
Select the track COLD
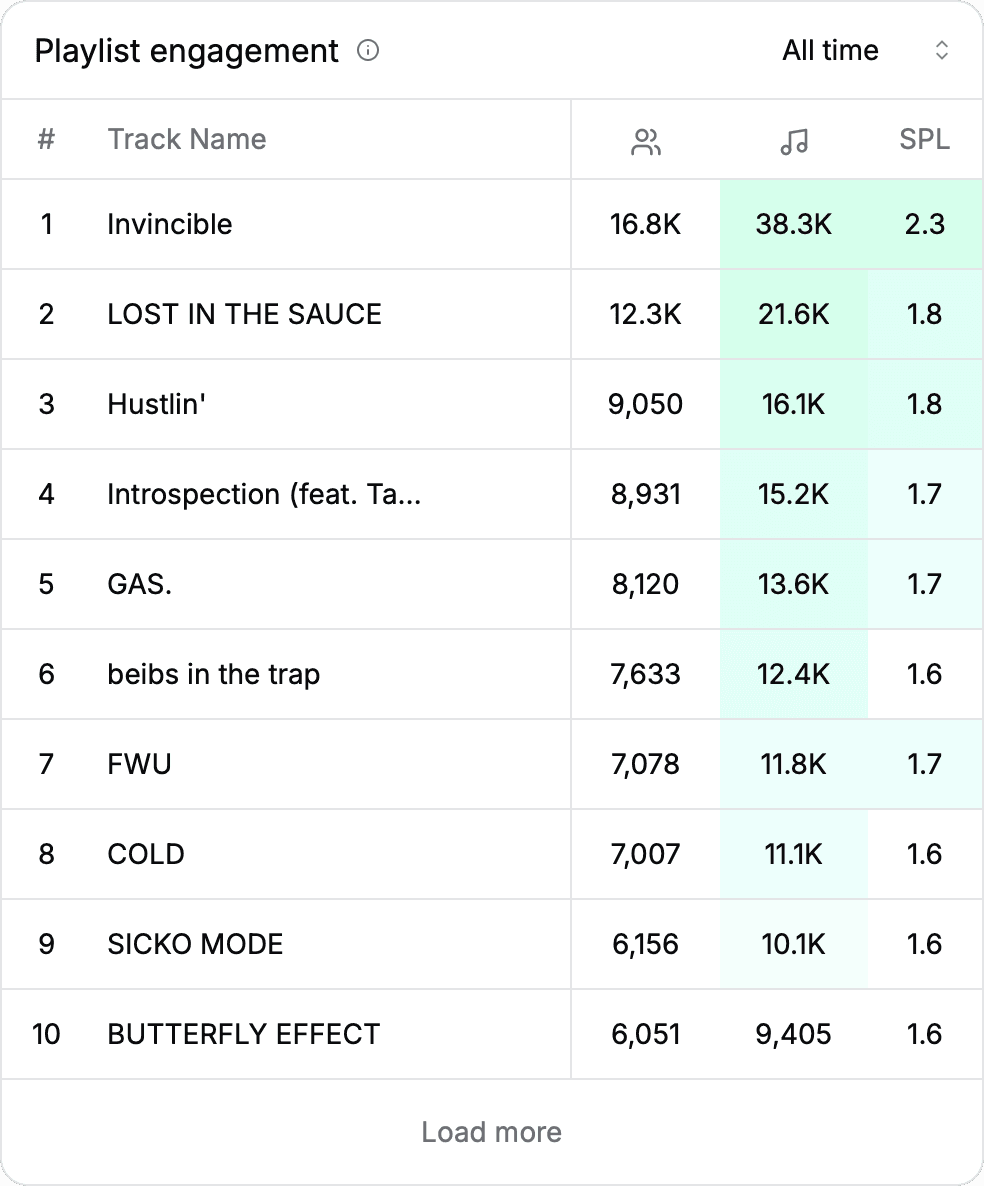(x=145, y=854)
